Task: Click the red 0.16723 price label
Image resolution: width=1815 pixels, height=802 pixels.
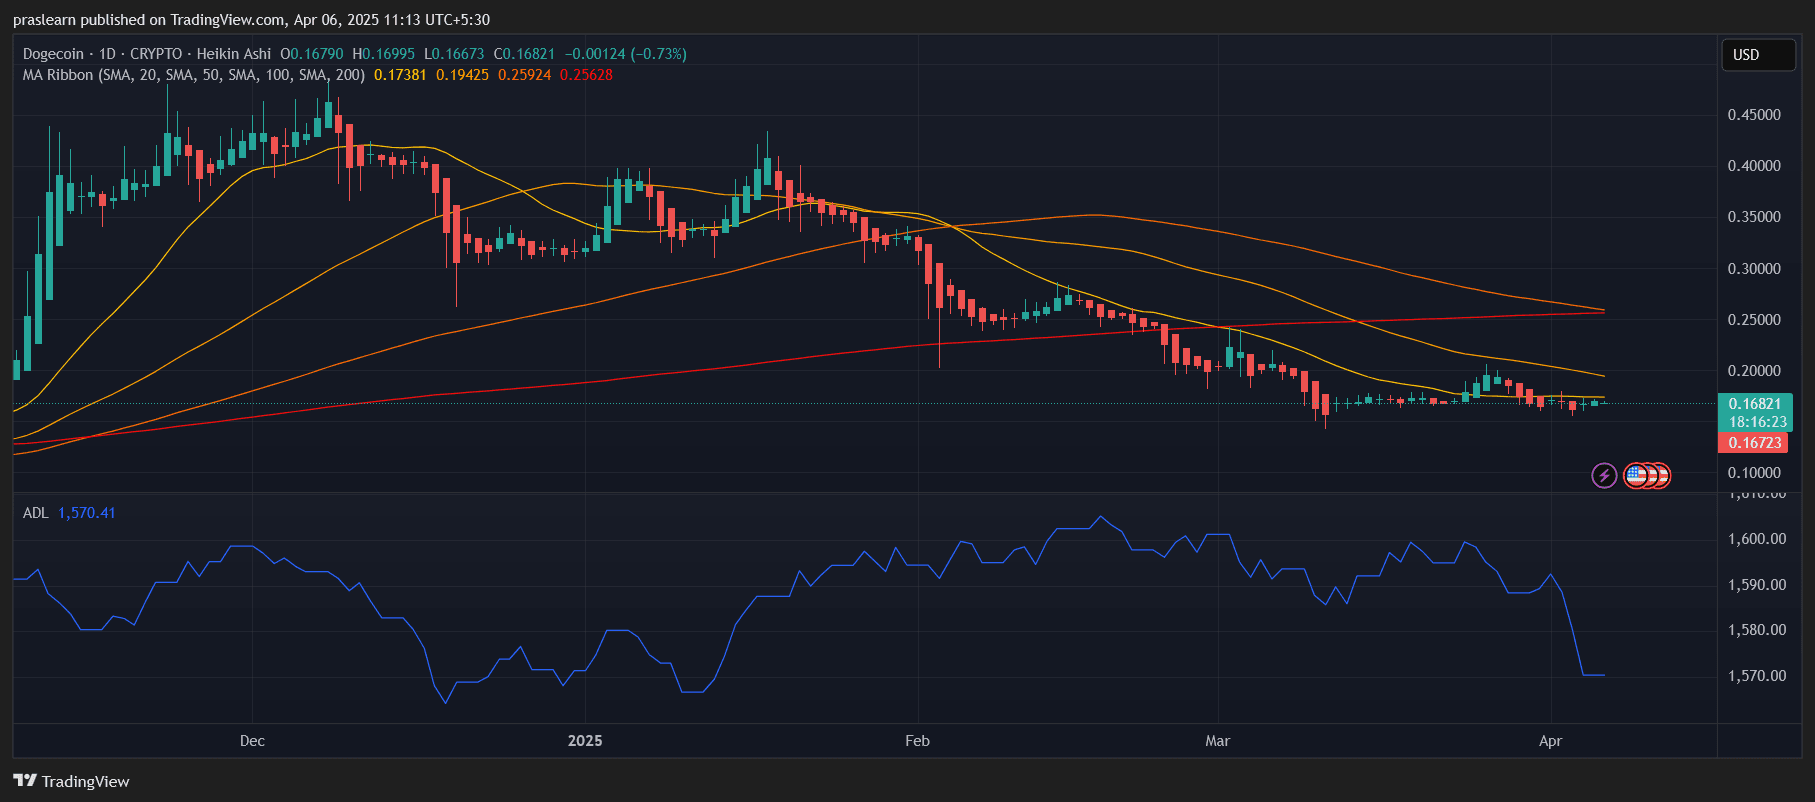Action: click(1754, 443)
